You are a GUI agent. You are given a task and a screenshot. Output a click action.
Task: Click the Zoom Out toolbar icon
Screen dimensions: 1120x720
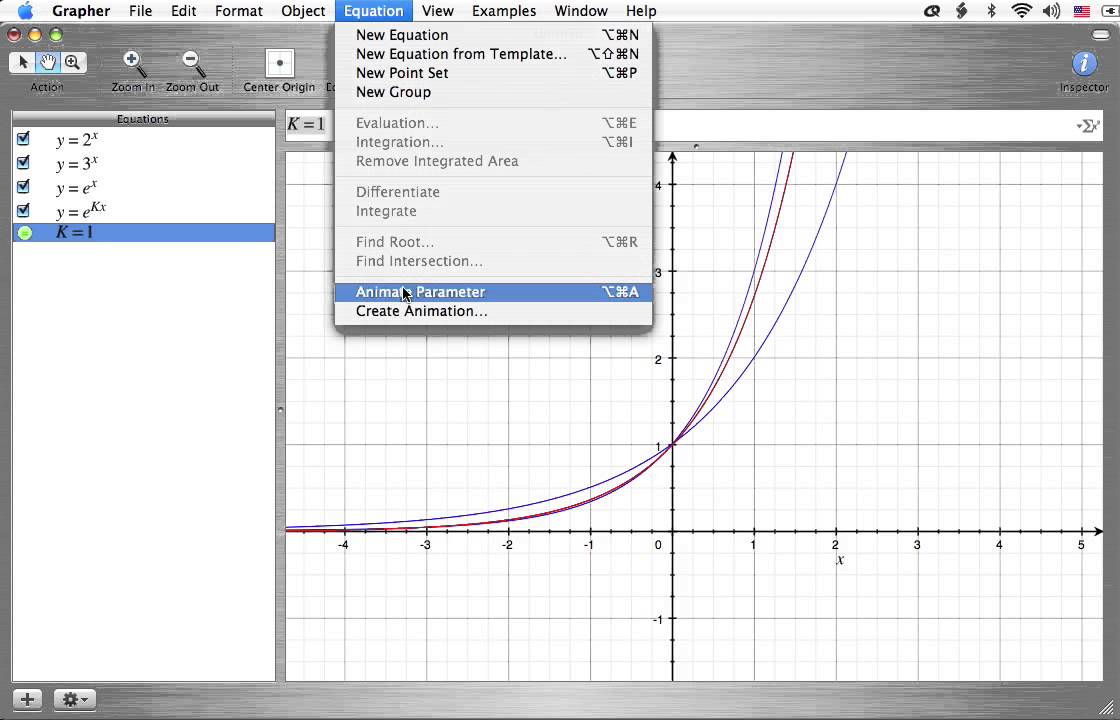click(x=193, y=64)
